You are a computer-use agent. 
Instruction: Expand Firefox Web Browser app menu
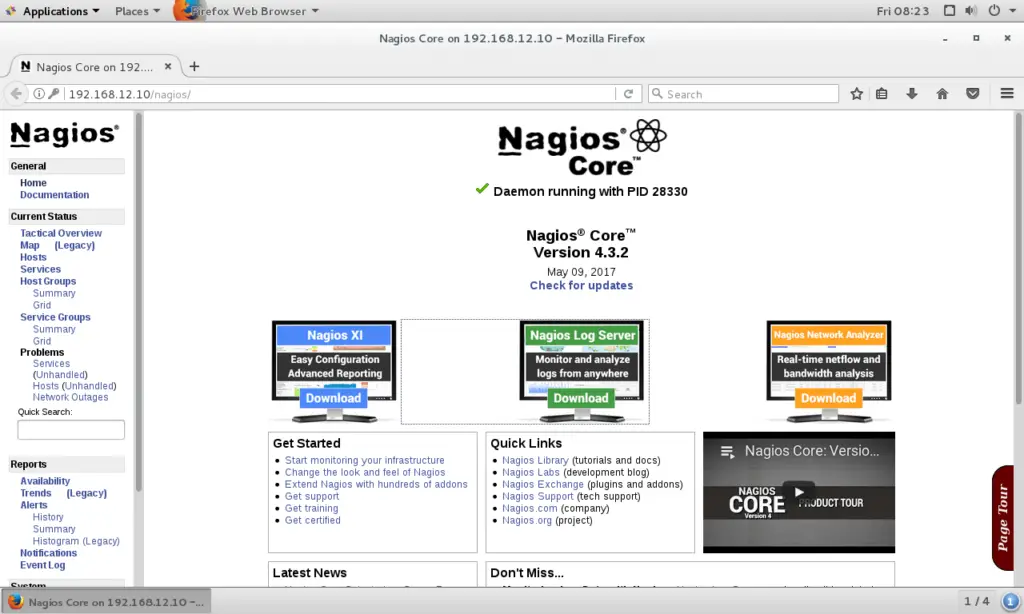click(248, 11)
